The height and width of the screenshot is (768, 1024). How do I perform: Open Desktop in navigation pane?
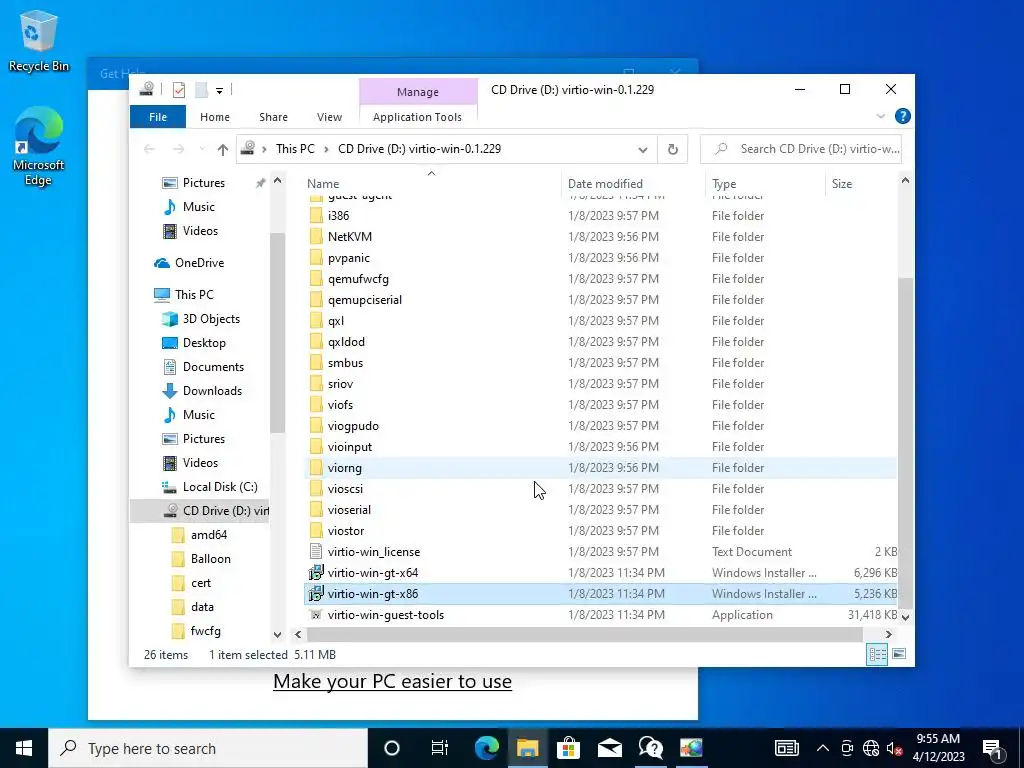pos(194,343)
